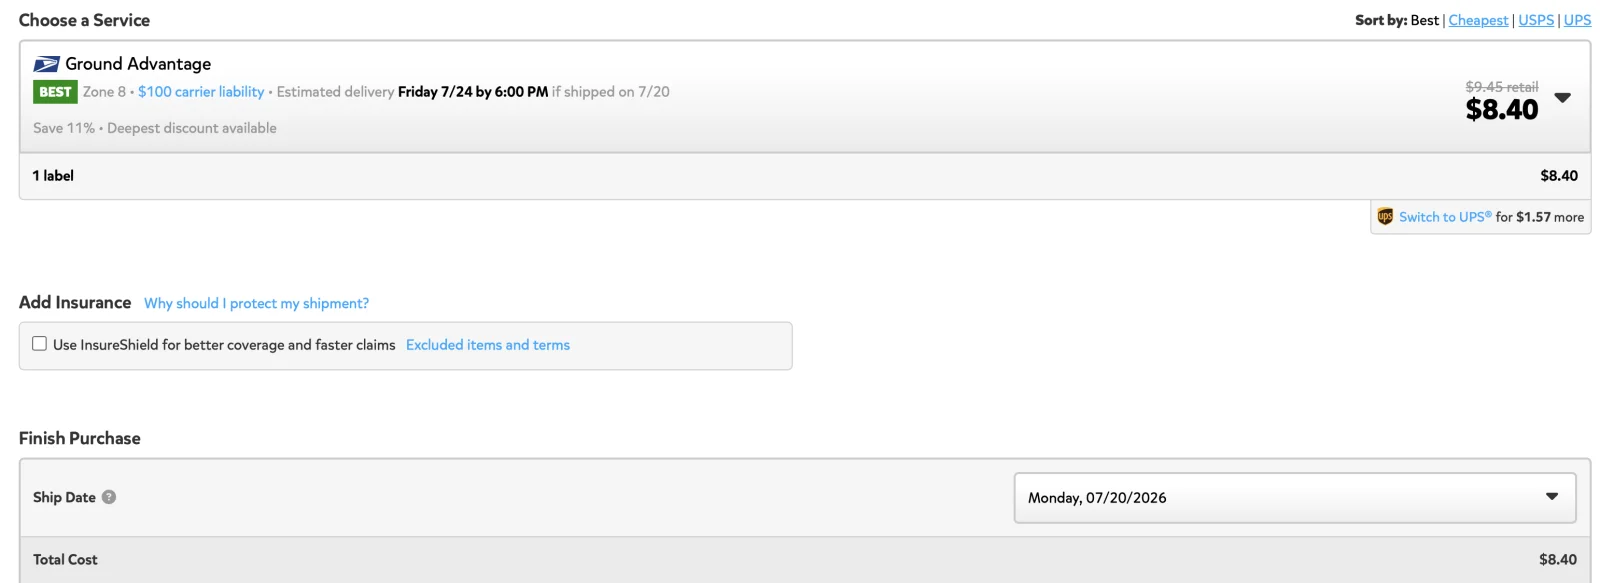1600x583 pixels.
Task: Sort services by Cheapest
Action: point(1478,20)
